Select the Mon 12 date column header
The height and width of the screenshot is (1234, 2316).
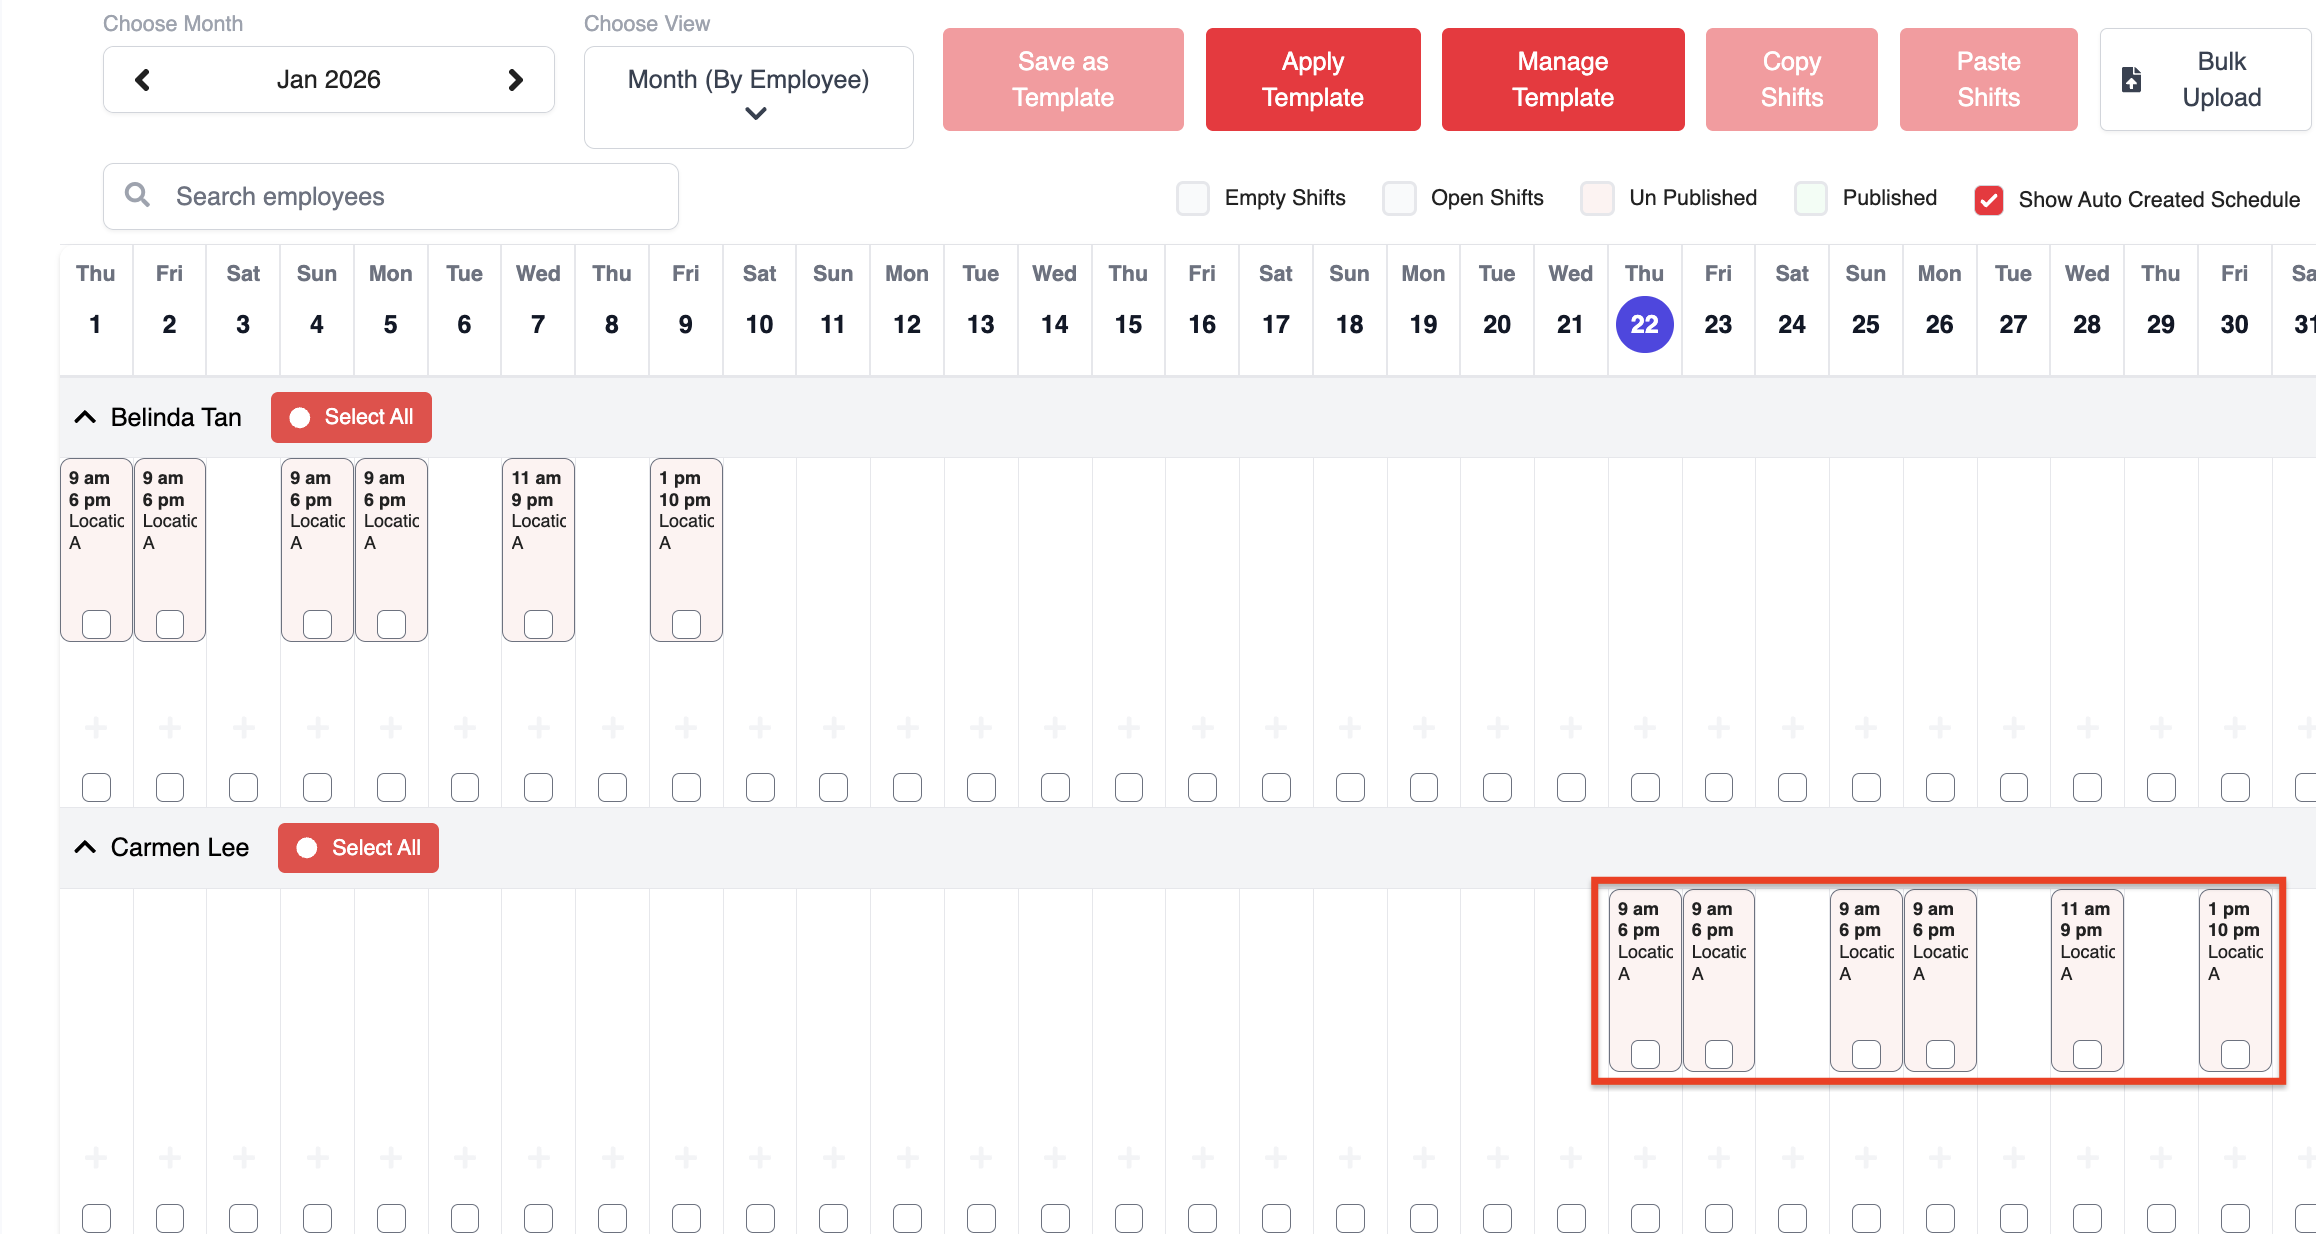[907, 300]
